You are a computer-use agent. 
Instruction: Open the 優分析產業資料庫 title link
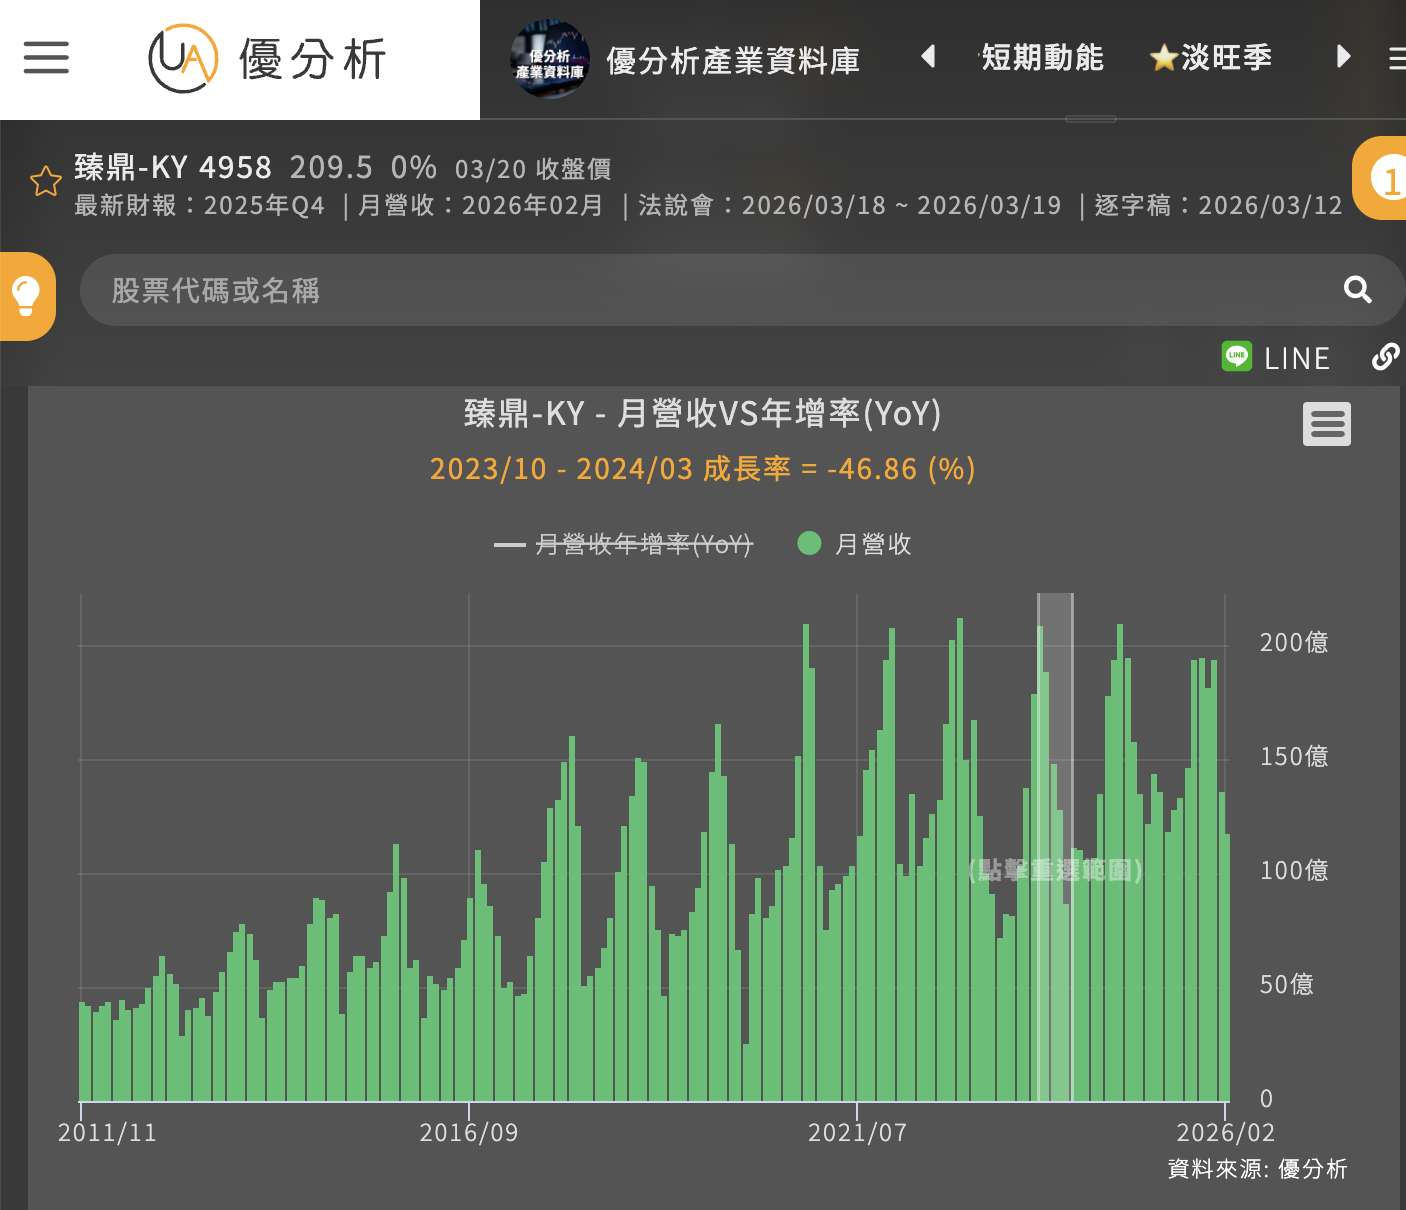tap(733, 61)
